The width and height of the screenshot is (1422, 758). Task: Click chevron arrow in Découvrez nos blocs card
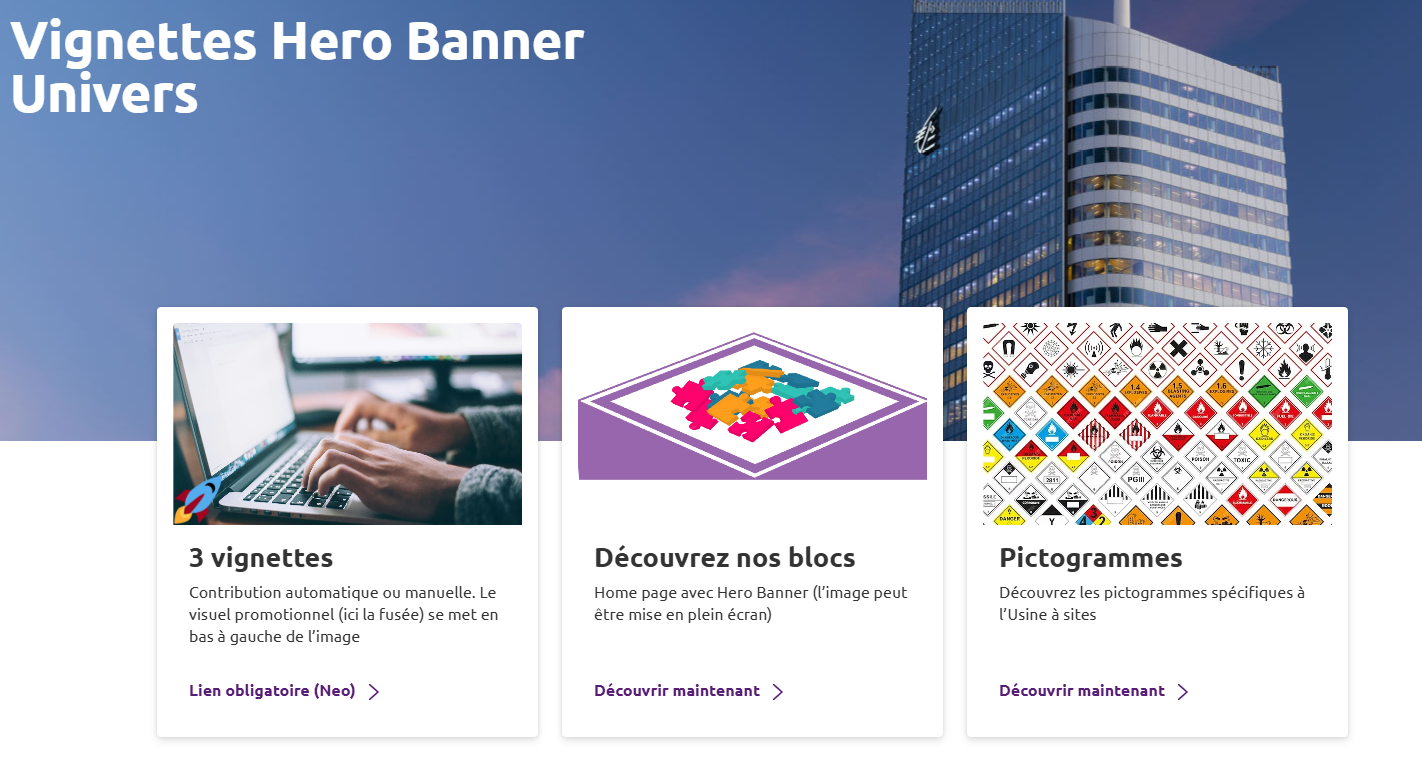(x=778, y=692)
